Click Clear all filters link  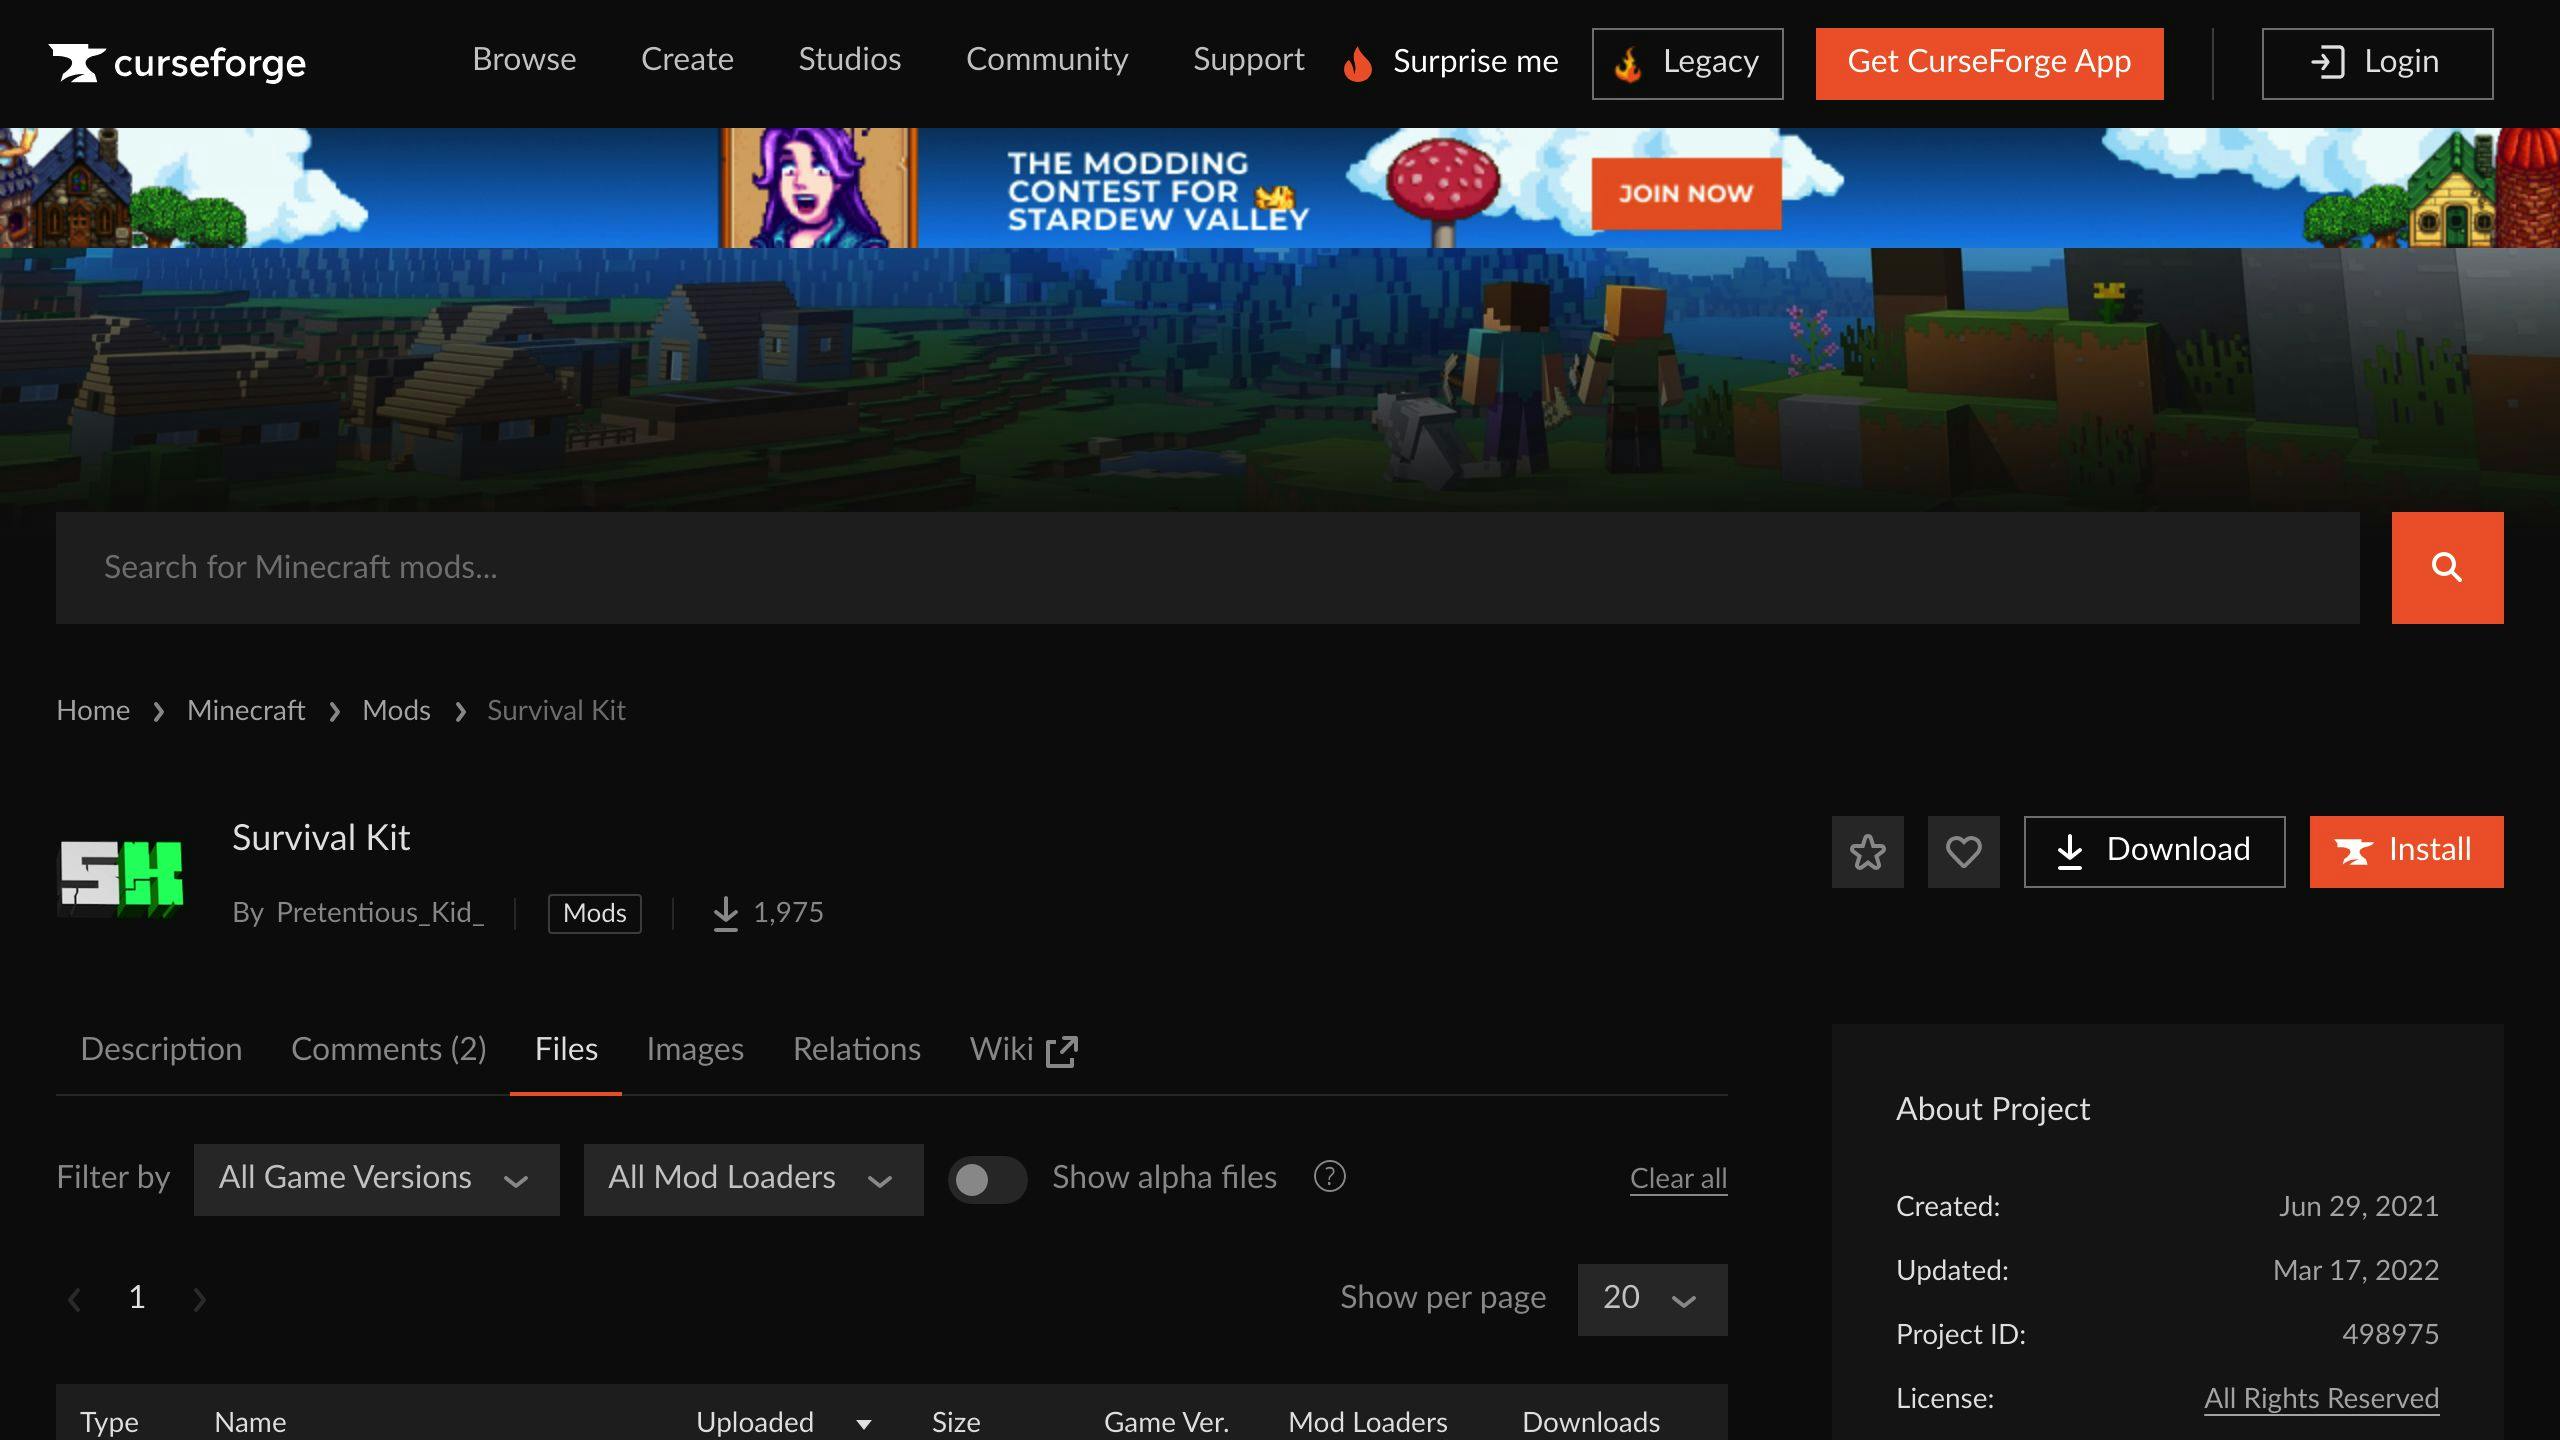pos(1678,1179)
